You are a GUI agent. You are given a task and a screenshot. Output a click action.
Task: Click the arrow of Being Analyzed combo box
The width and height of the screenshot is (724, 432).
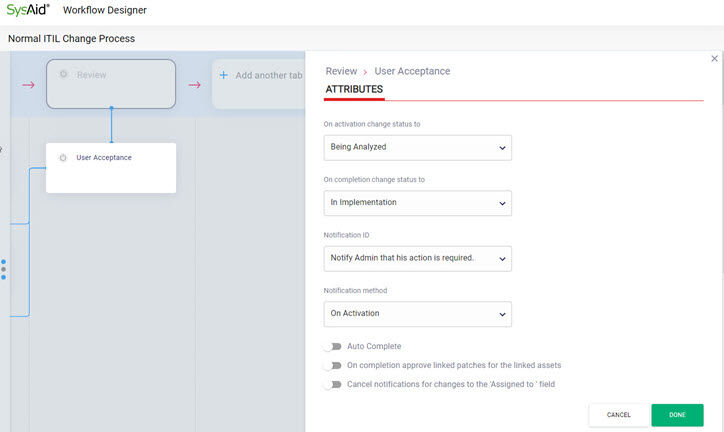tap(502, 148)
